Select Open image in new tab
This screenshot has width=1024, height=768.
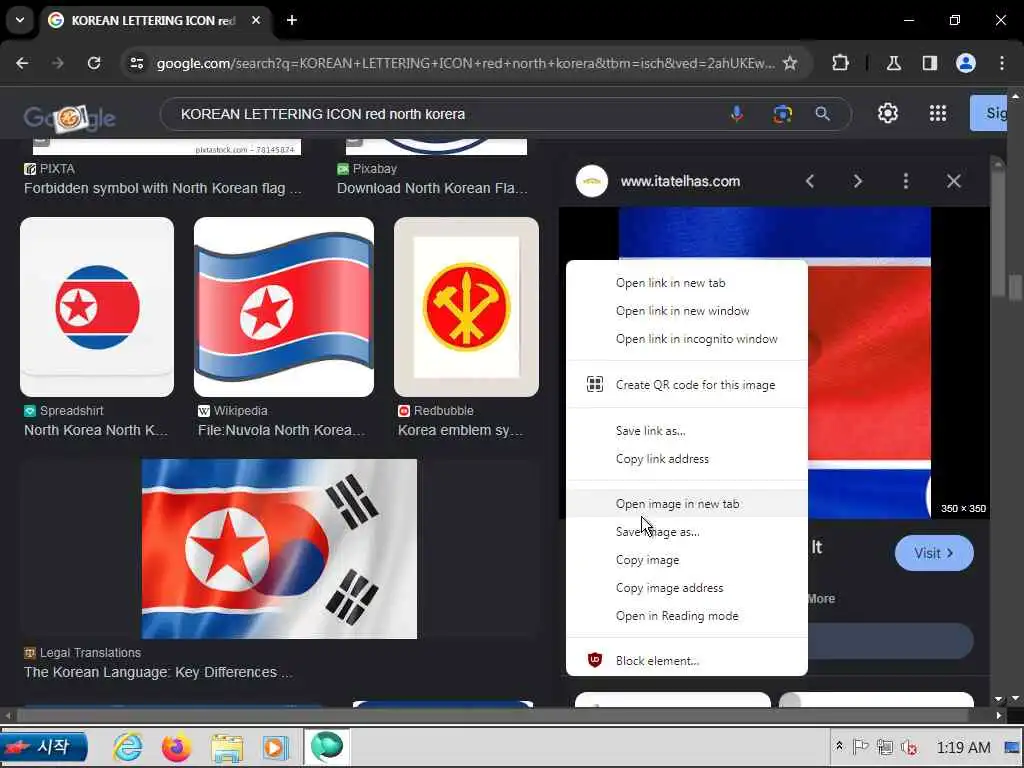coord(687,504)
